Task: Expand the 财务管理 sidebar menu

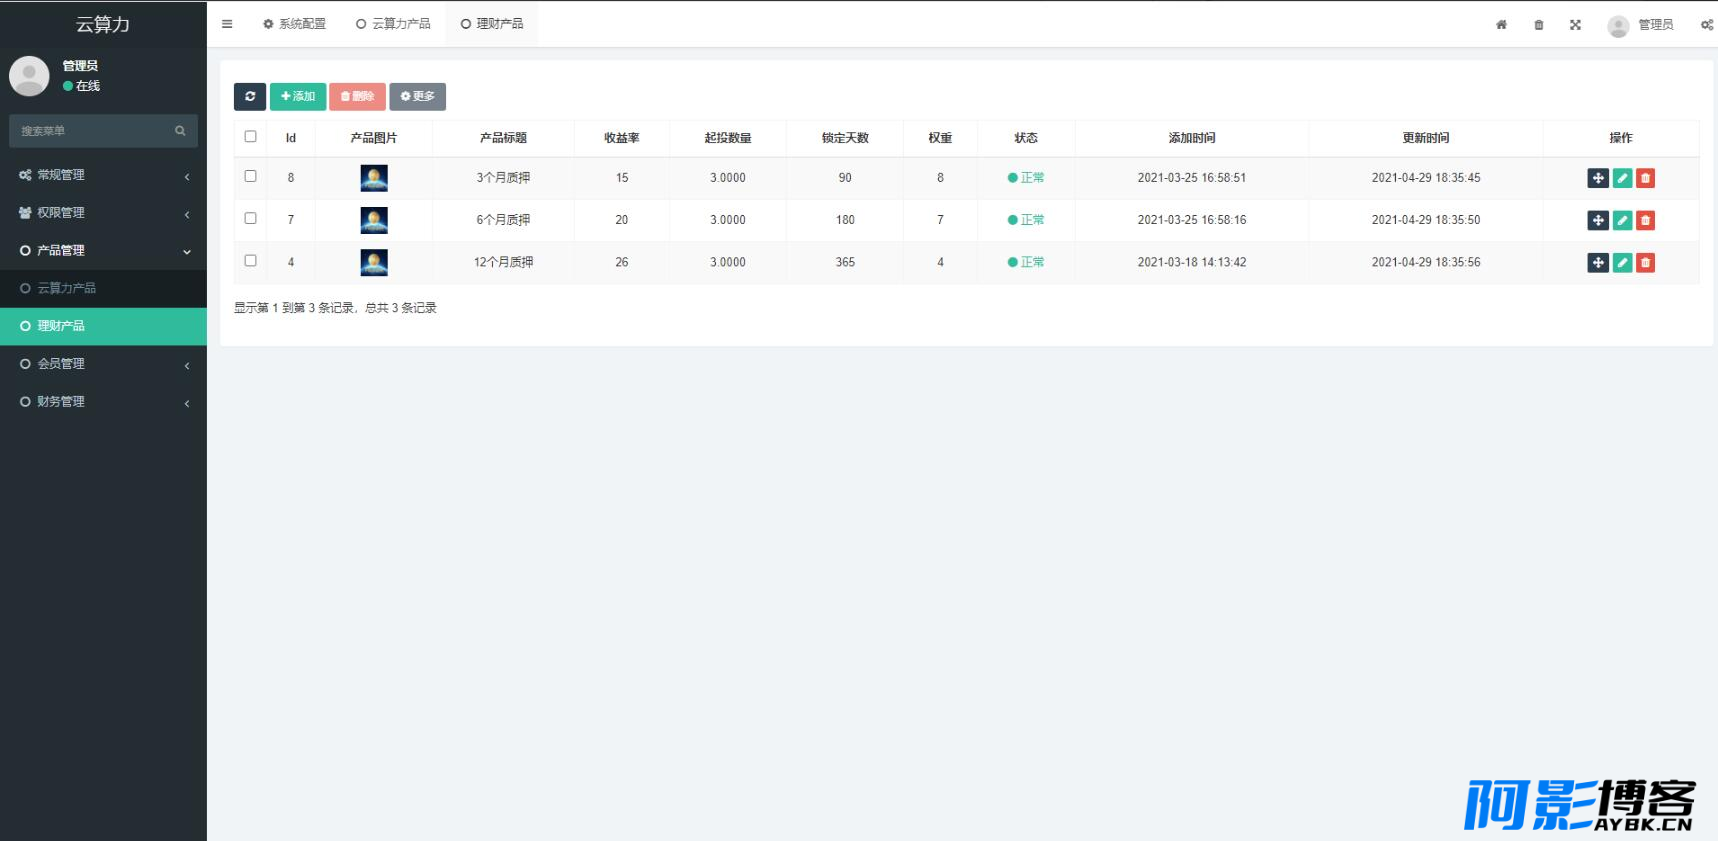Action: pos(103,402)
